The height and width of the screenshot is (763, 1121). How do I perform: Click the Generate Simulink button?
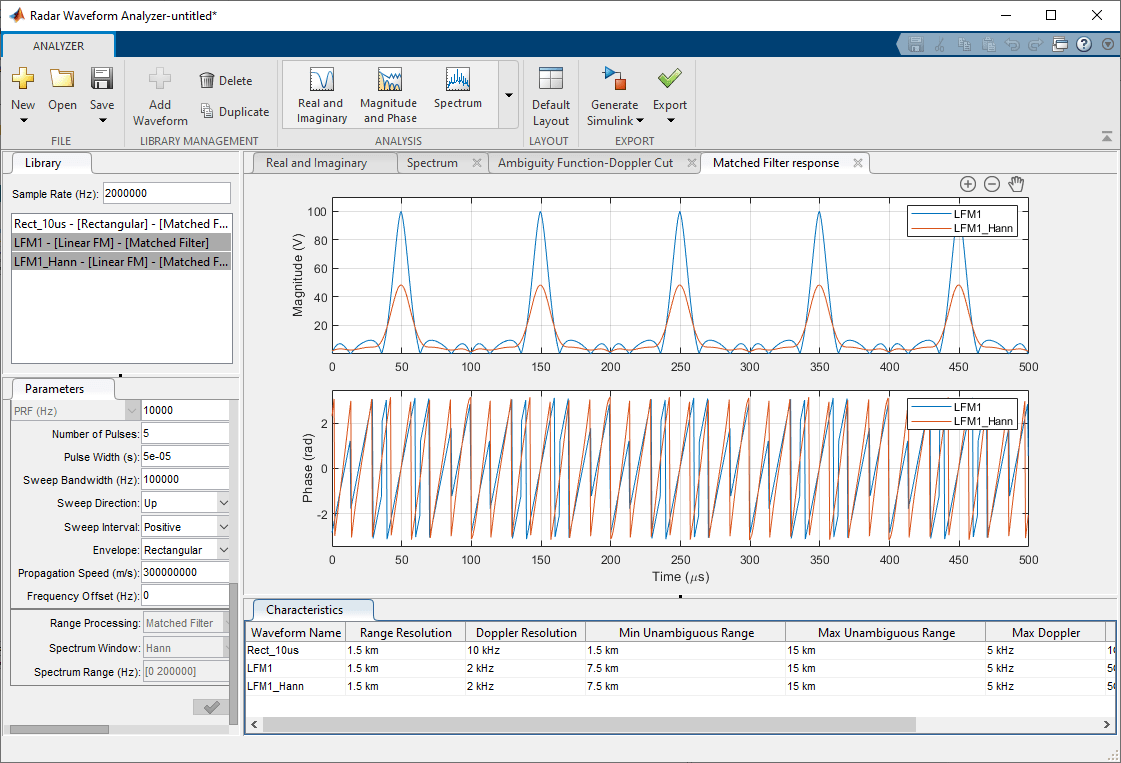coord(614,94)
